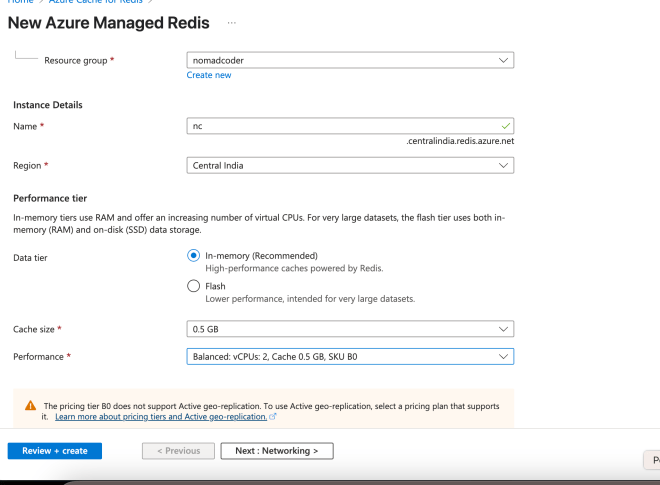Select the Flash data tier option

pos(193,286)
